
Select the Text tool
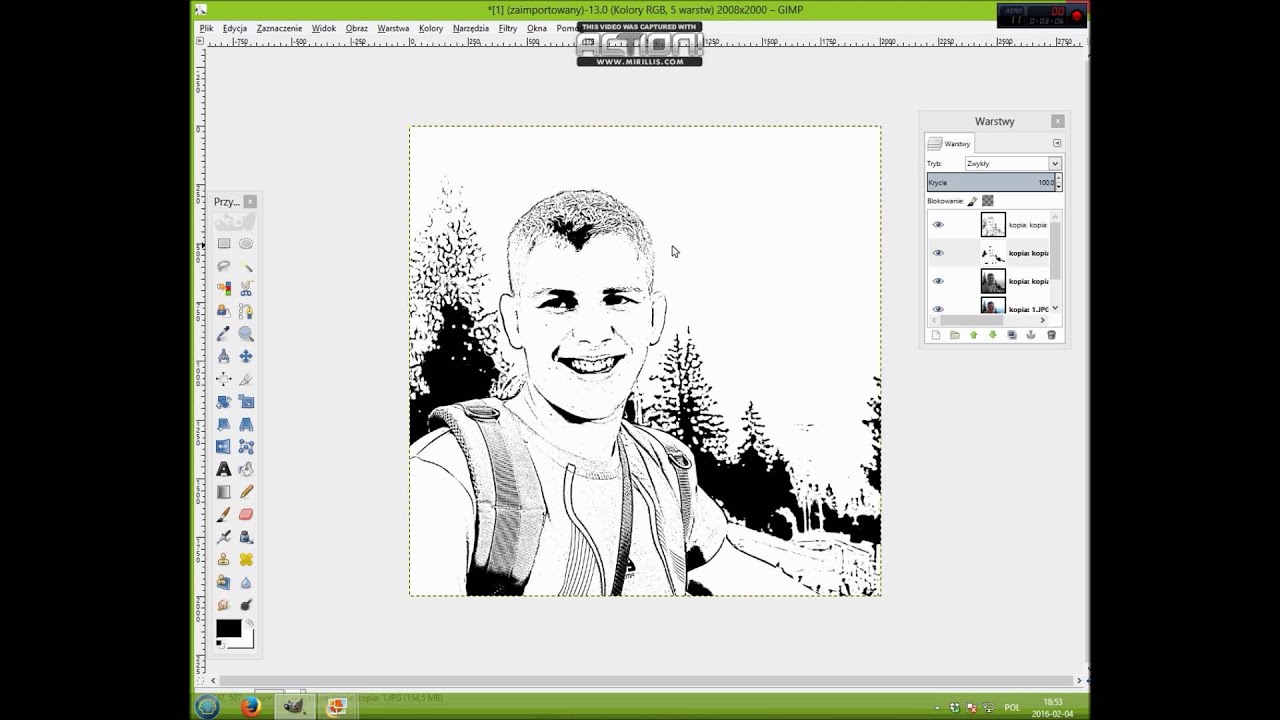pos(224,469)
